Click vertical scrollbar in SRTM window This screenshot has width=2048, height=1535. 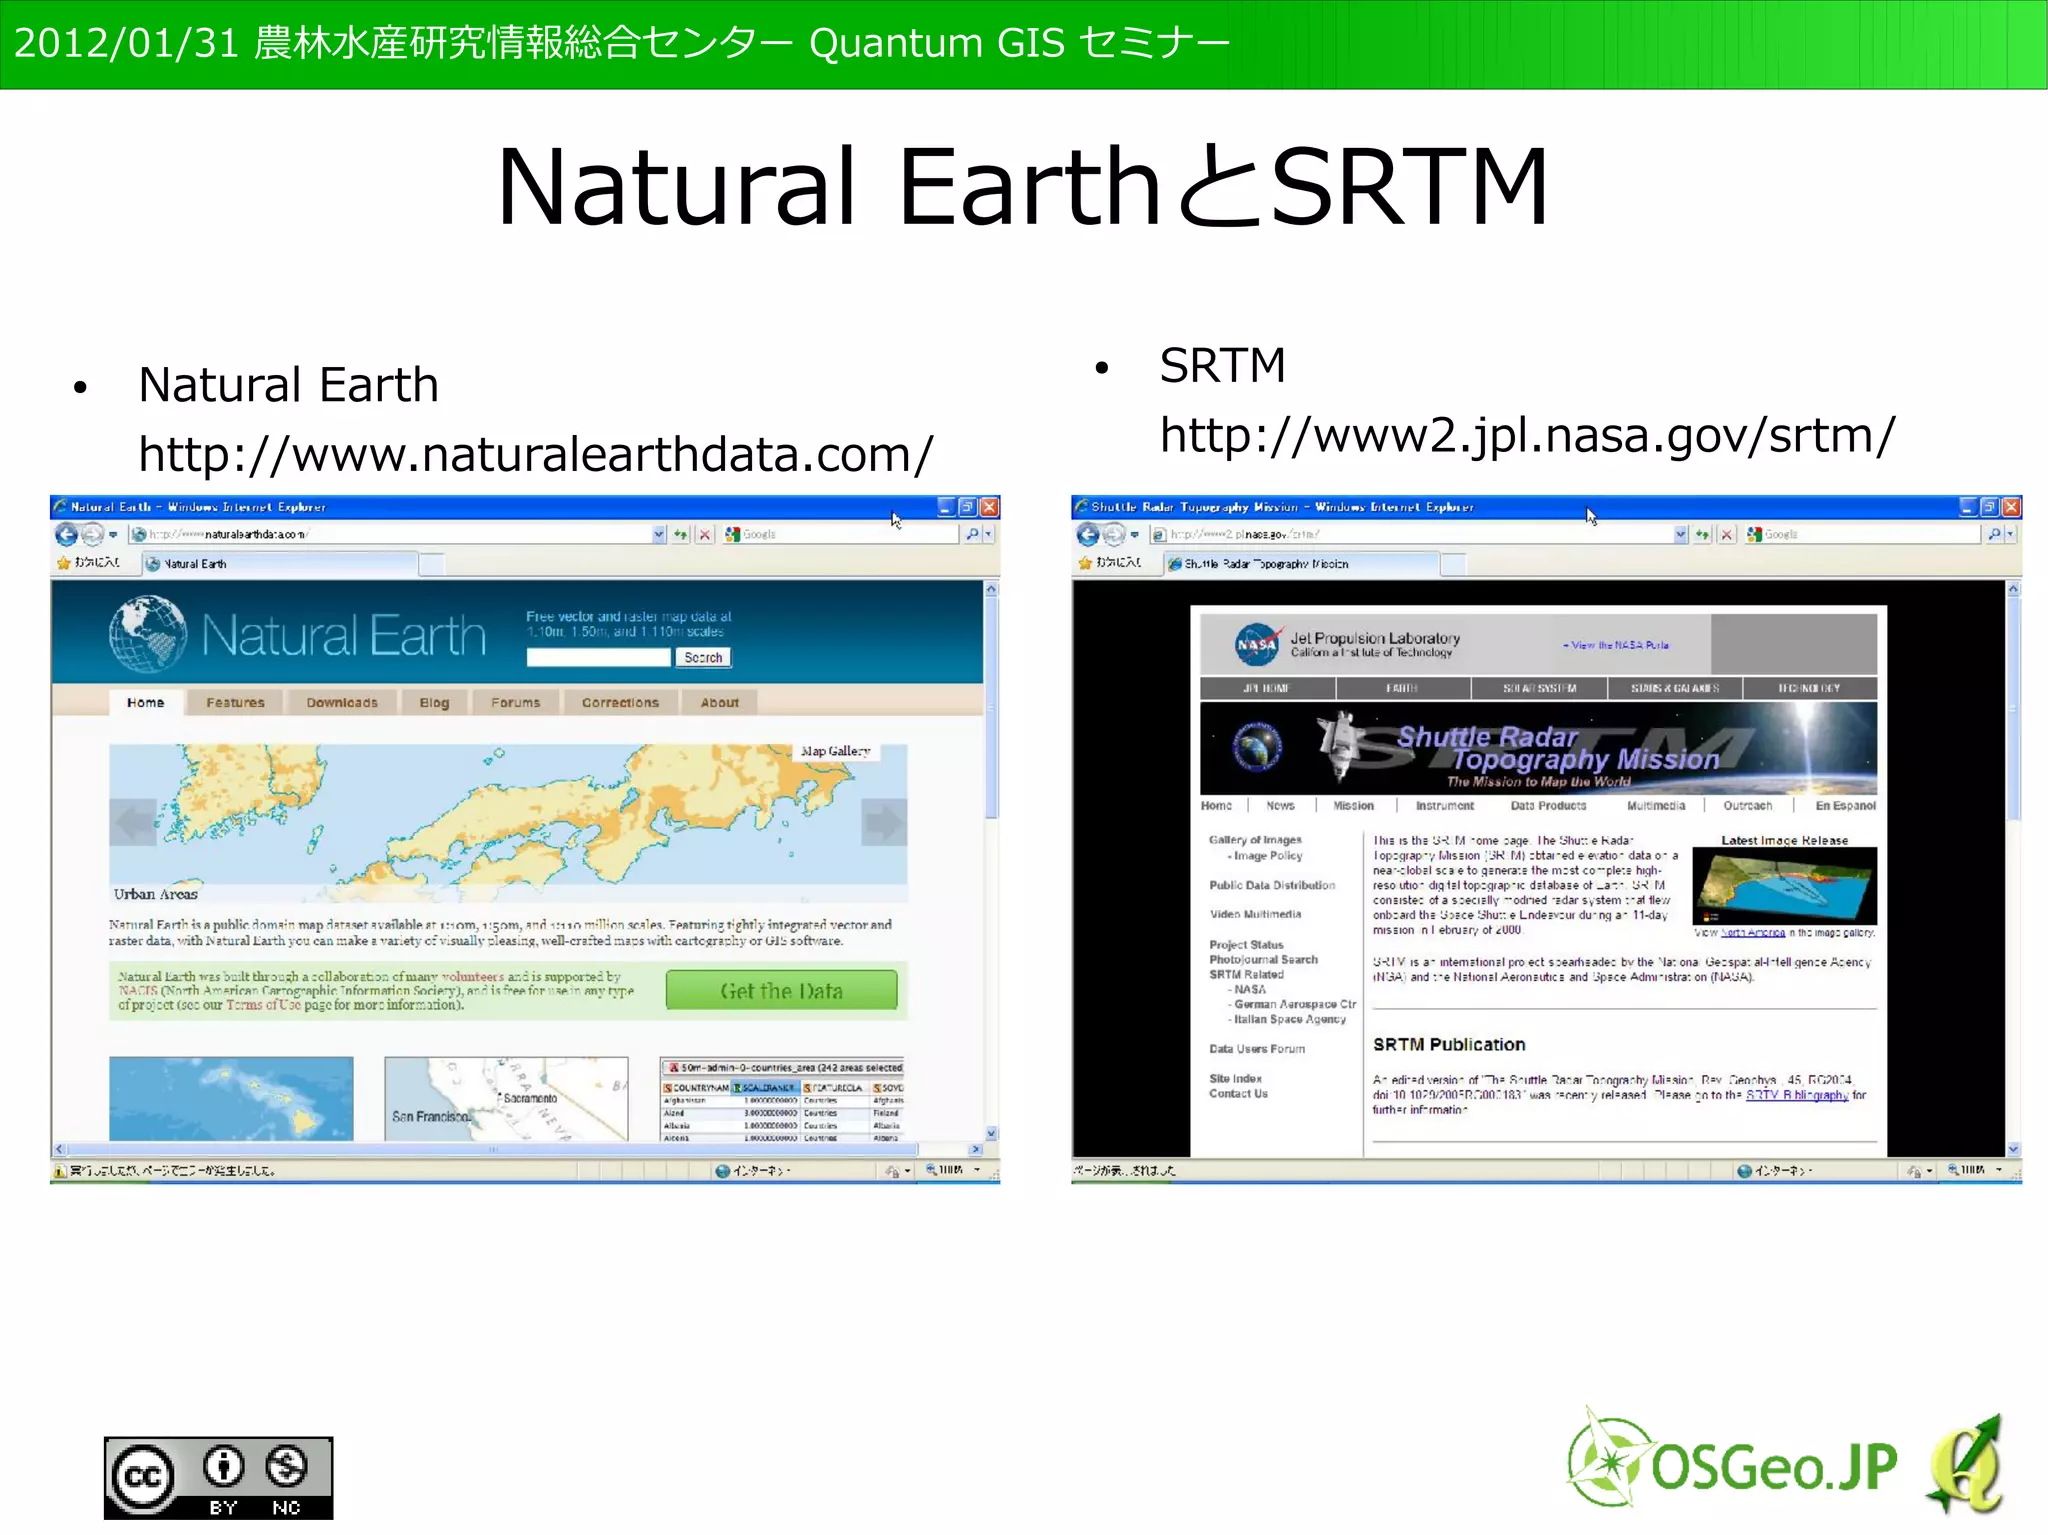tap(2013, 868)
